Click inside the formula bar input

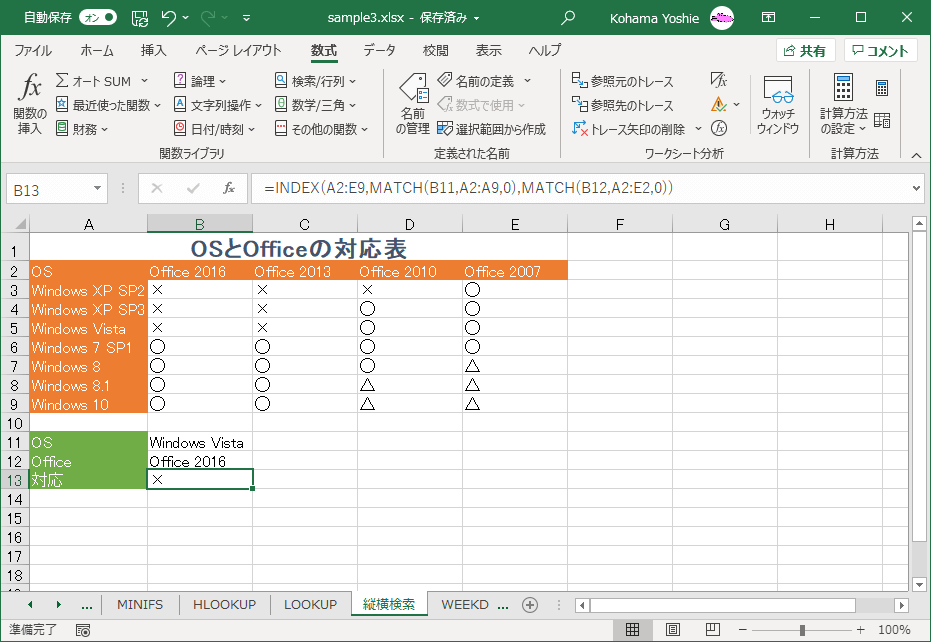click(582, 188)
